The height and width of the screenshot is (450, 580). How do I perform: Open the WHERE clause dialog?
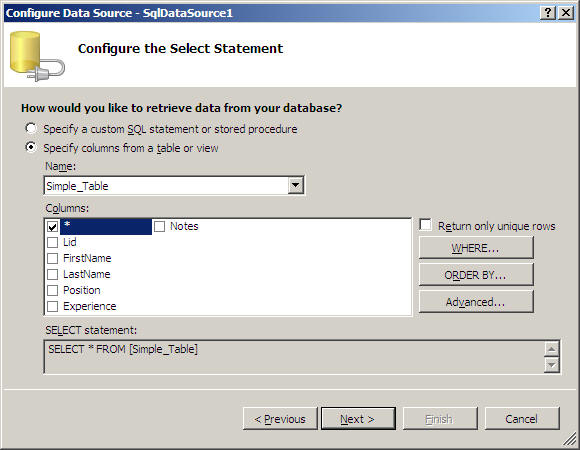[x=476, y=248]
